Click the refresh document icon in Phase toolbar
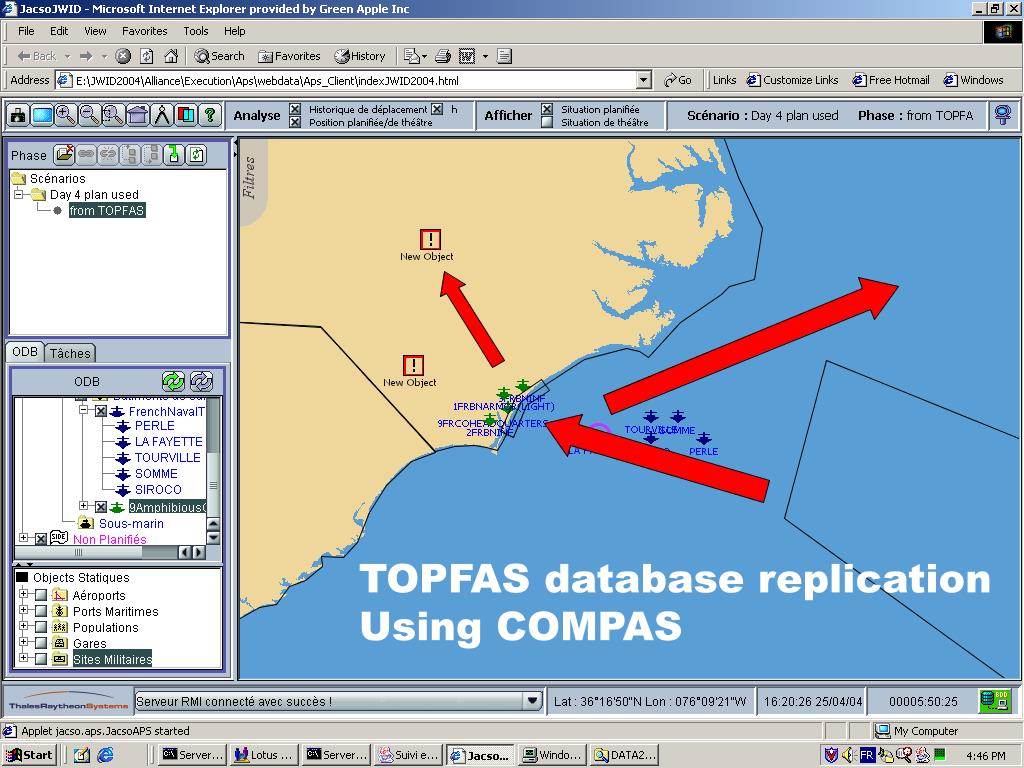 196,155
